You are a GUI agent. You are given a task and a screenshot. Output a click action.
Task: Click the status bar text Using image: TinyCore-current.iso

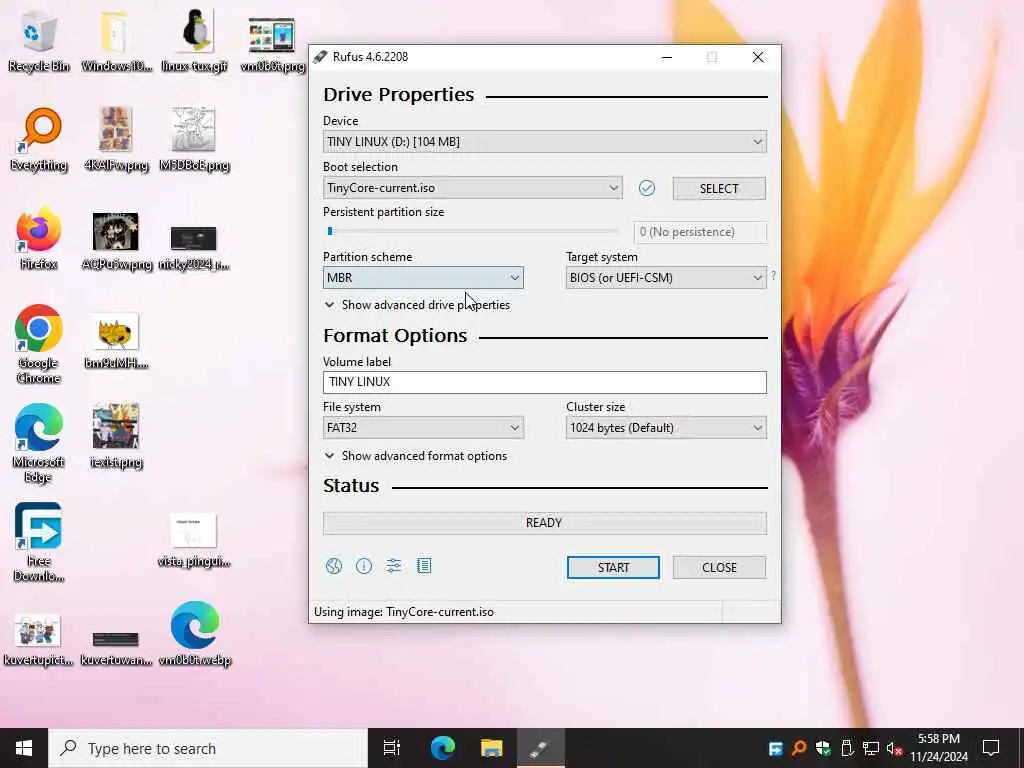click(404, 612)
